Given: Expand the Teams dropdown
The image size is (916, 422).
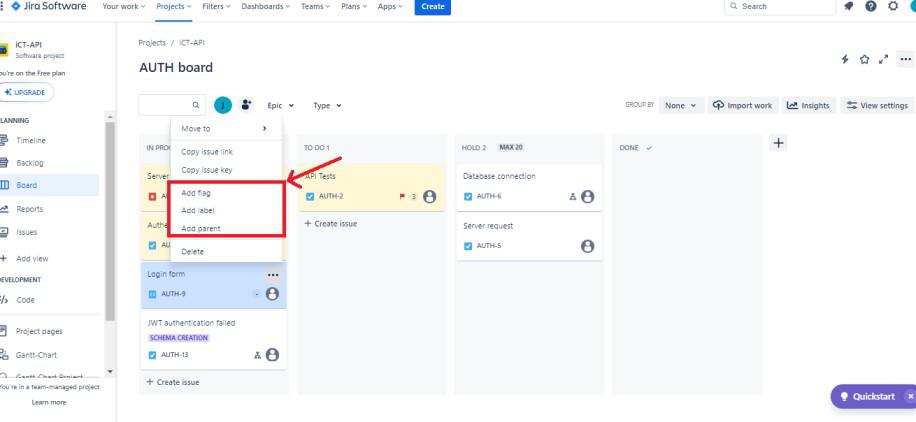Looking at the screenshot, I should click(315, 6).
